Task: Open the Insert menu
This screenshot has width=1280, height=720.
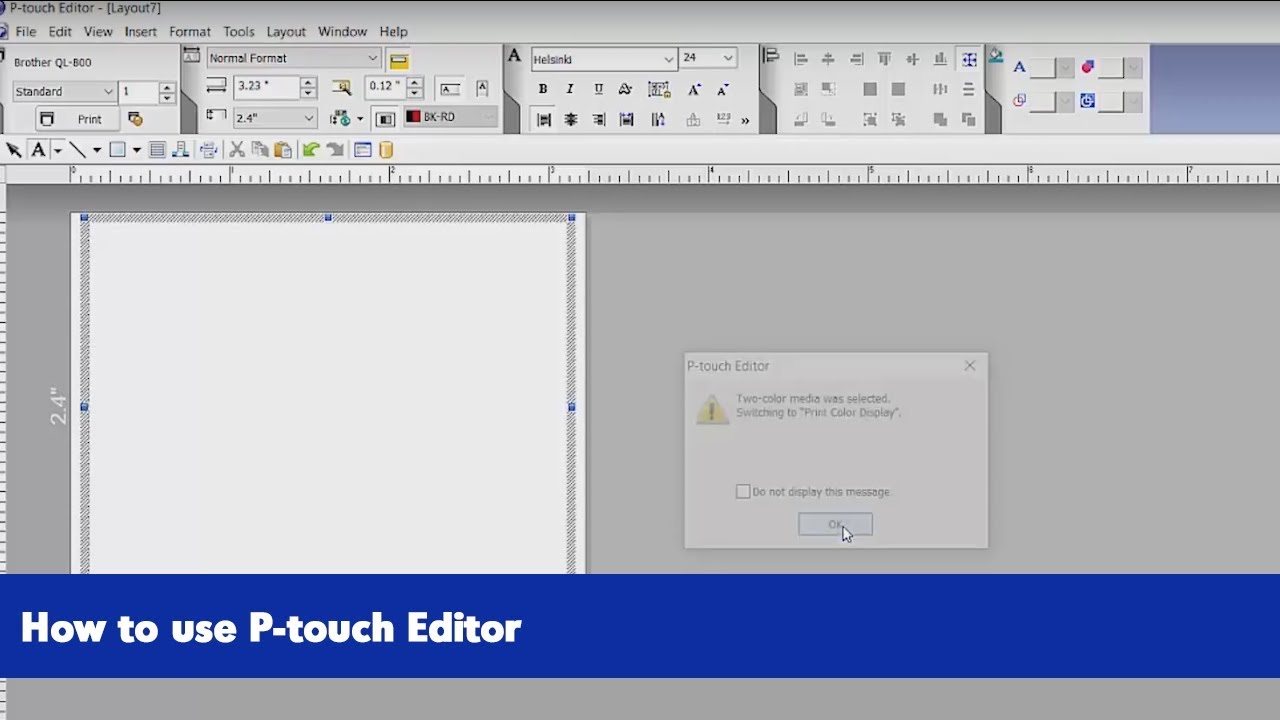Action: [x=141, y=32]
